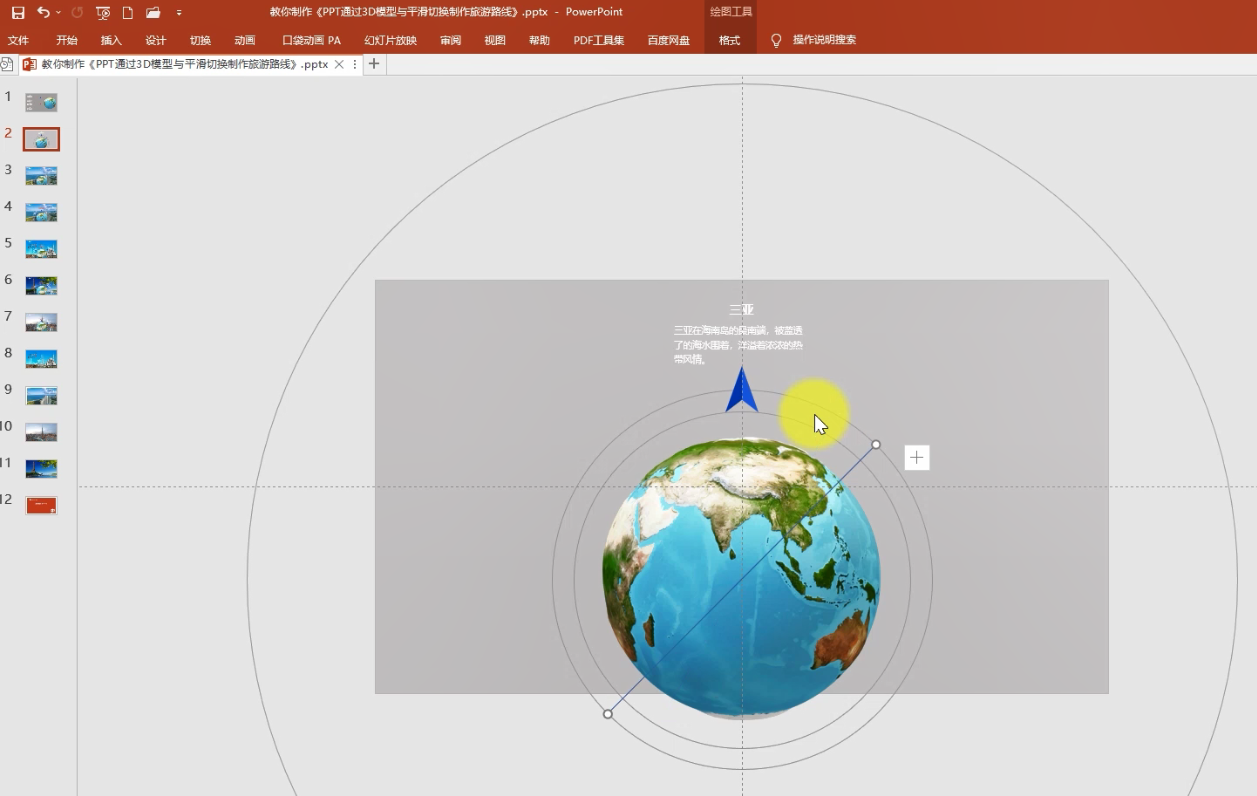The height and width of the screenshot is (796, 1257).
Task: Select slide 10 thumbnail
Action: click(x=41, y=432)
